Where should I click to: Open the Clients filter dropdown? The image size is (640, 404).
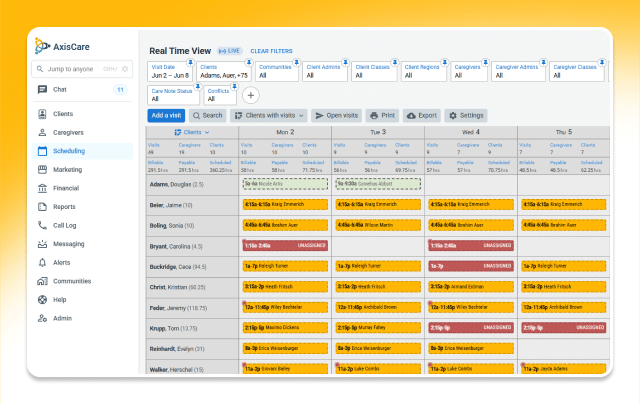click(224, 71)
